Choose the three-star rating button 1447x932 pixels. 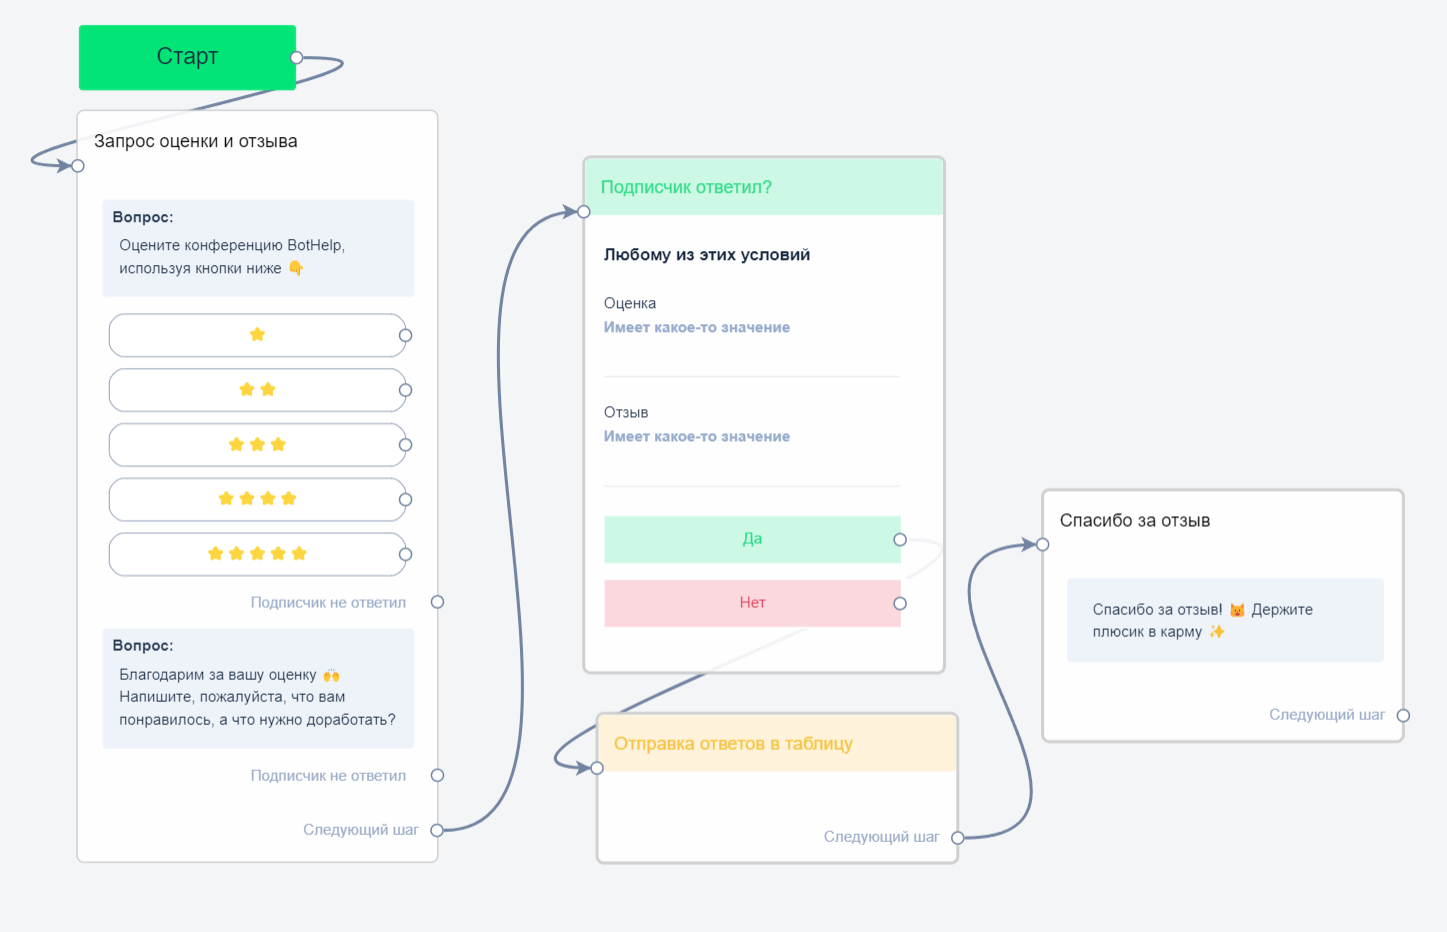pos(257,445)
